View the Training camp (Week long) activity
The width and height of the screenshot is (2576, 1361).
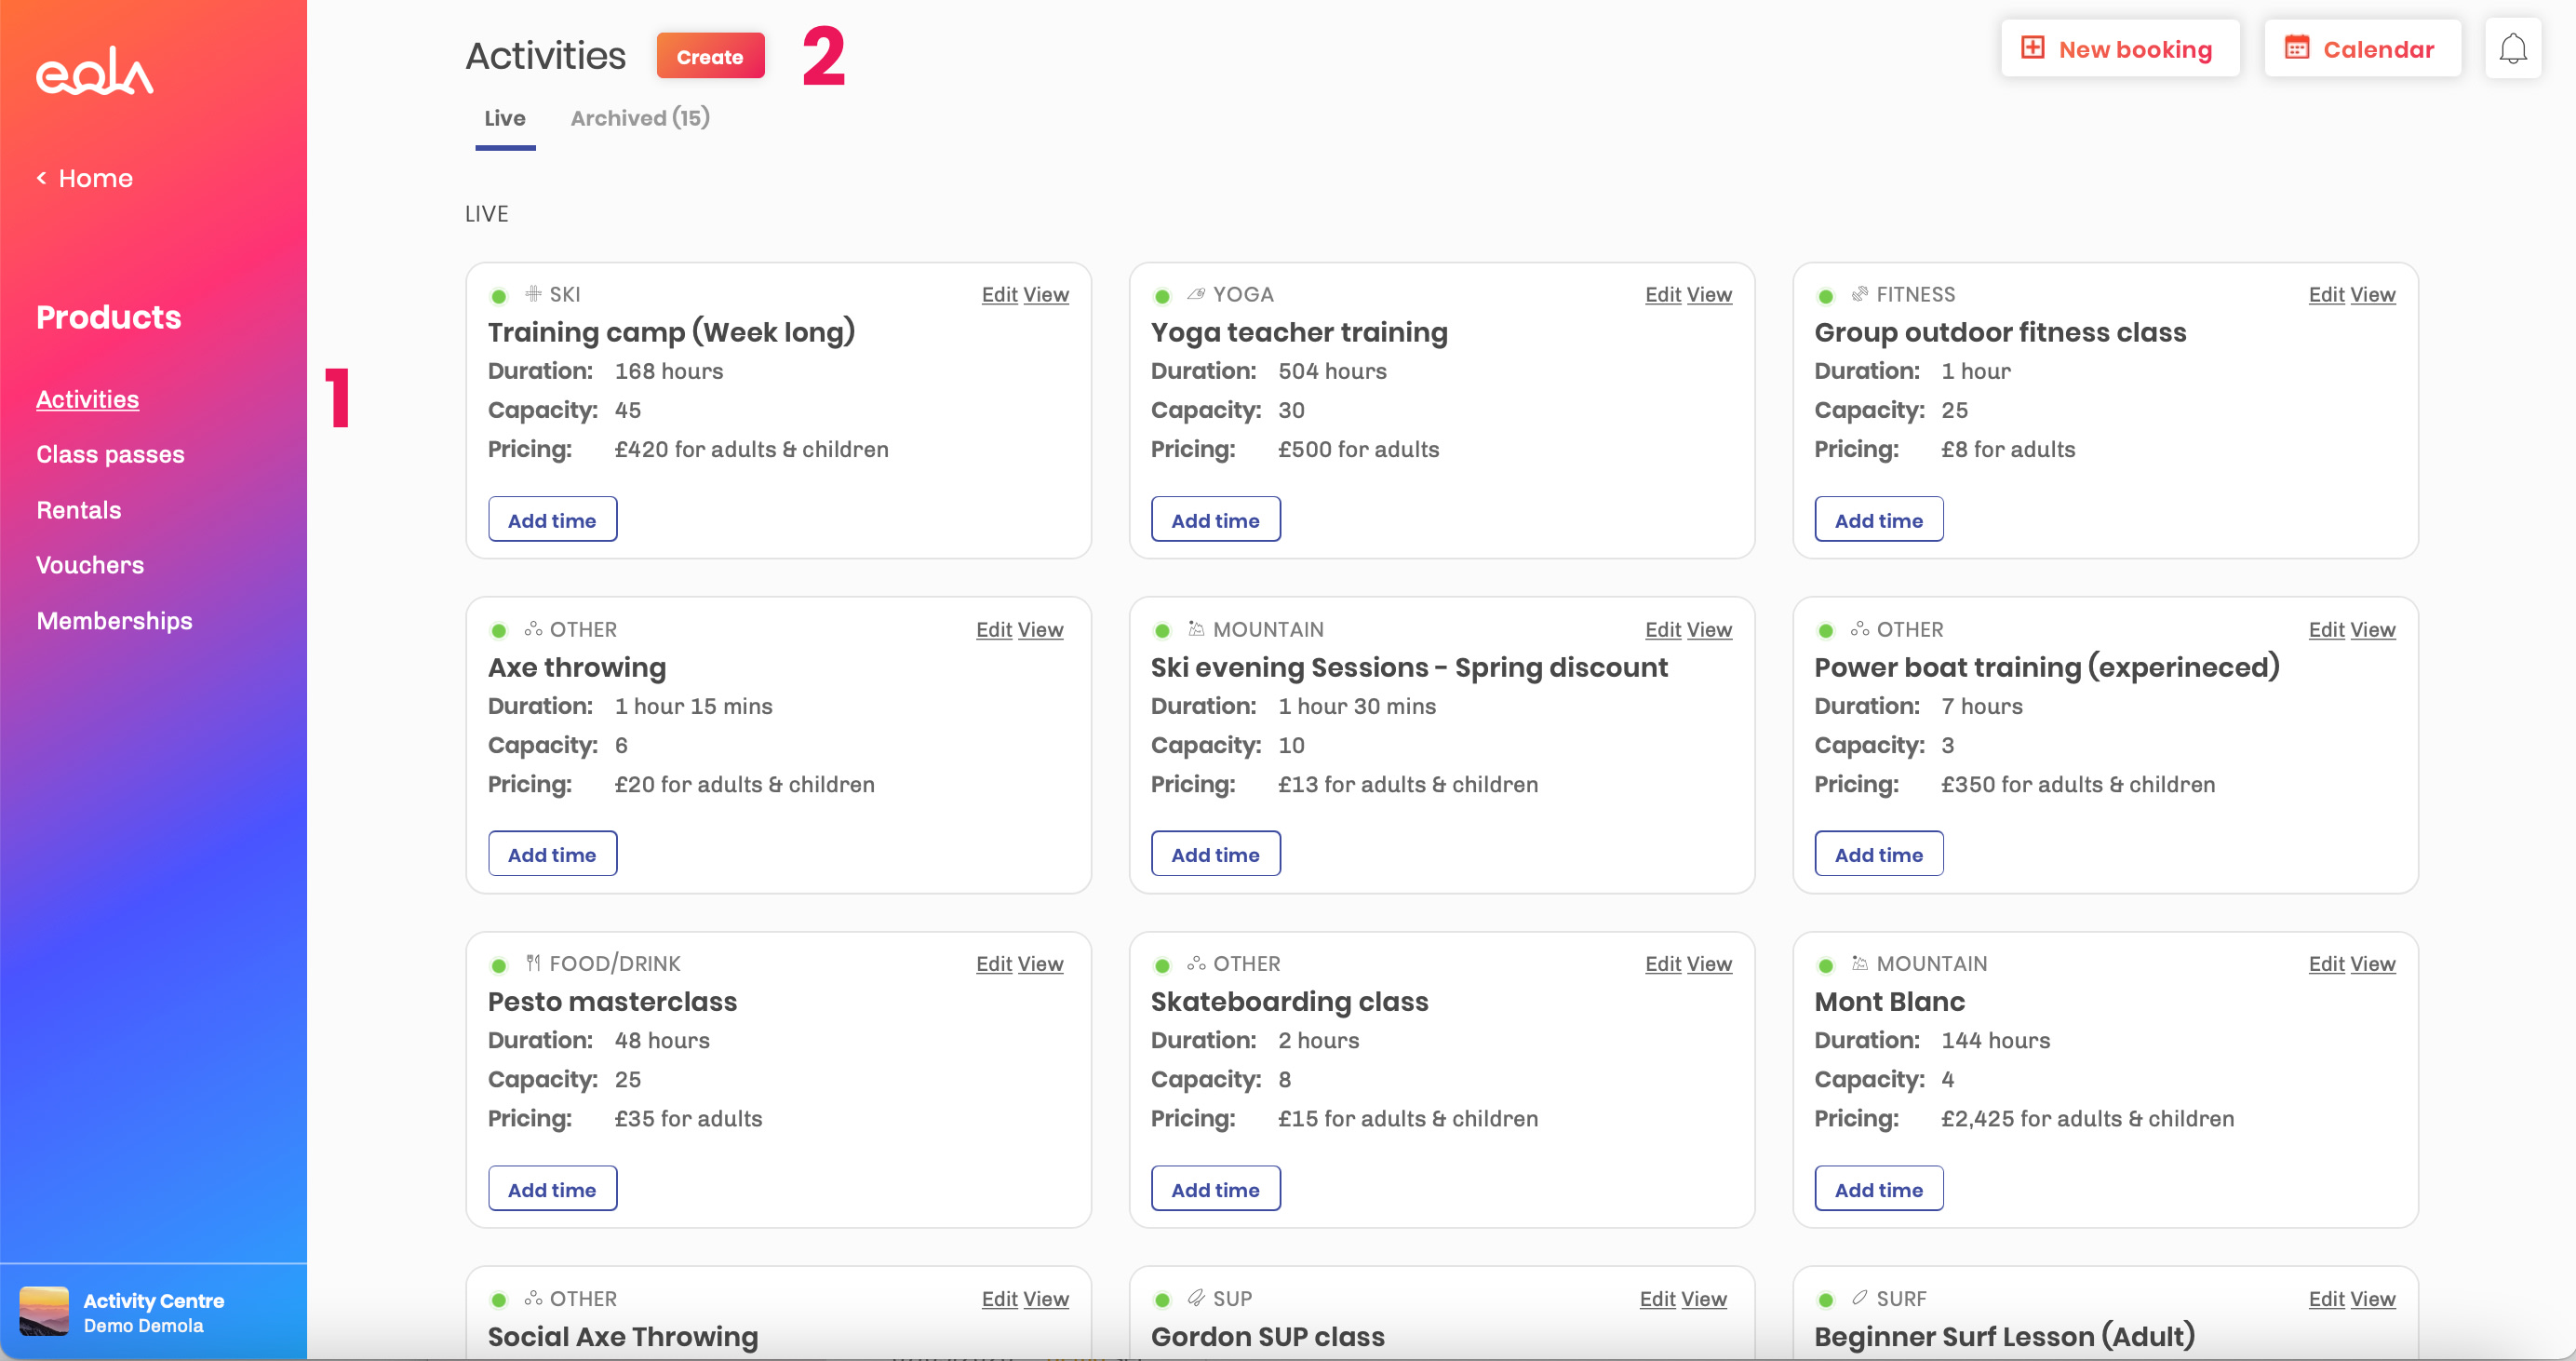coord(1046,294)
